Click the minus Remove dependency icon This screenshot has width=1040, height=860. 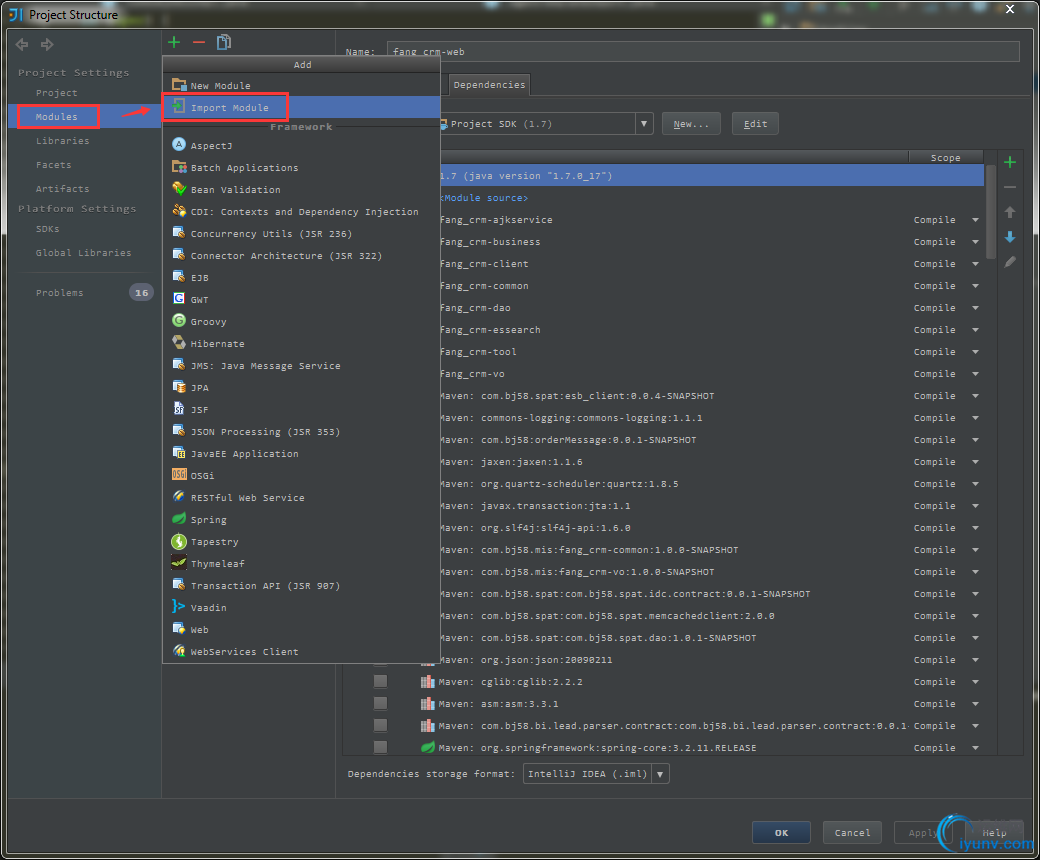(1009, 188)
